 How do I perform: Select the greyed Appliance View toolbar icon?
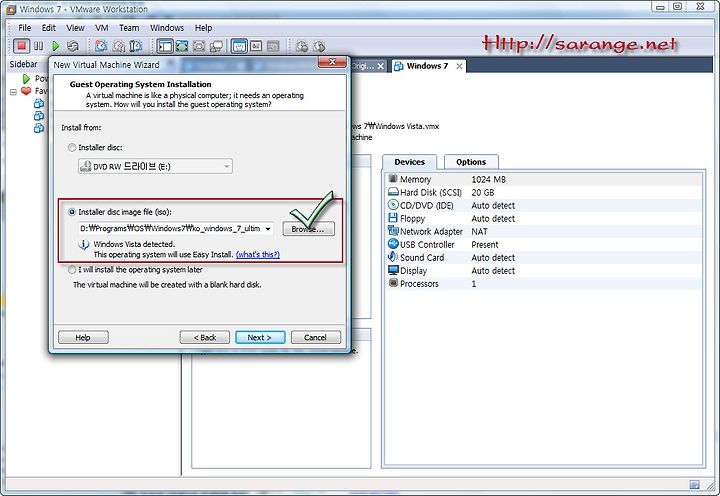pos(273,46)
